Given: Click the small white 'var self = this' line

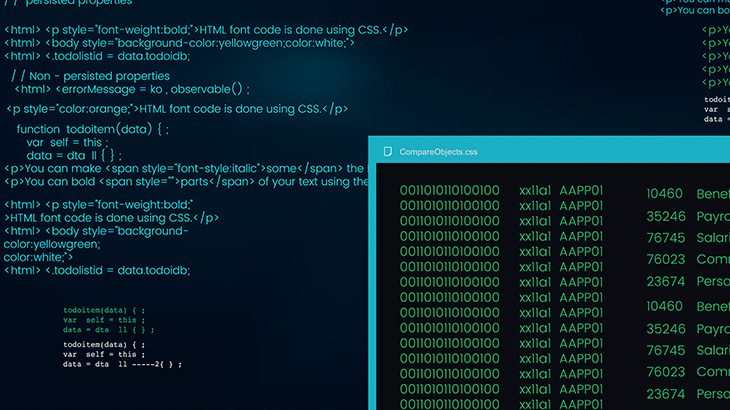Looking at the screenshot, I should [x=104, y=355].
